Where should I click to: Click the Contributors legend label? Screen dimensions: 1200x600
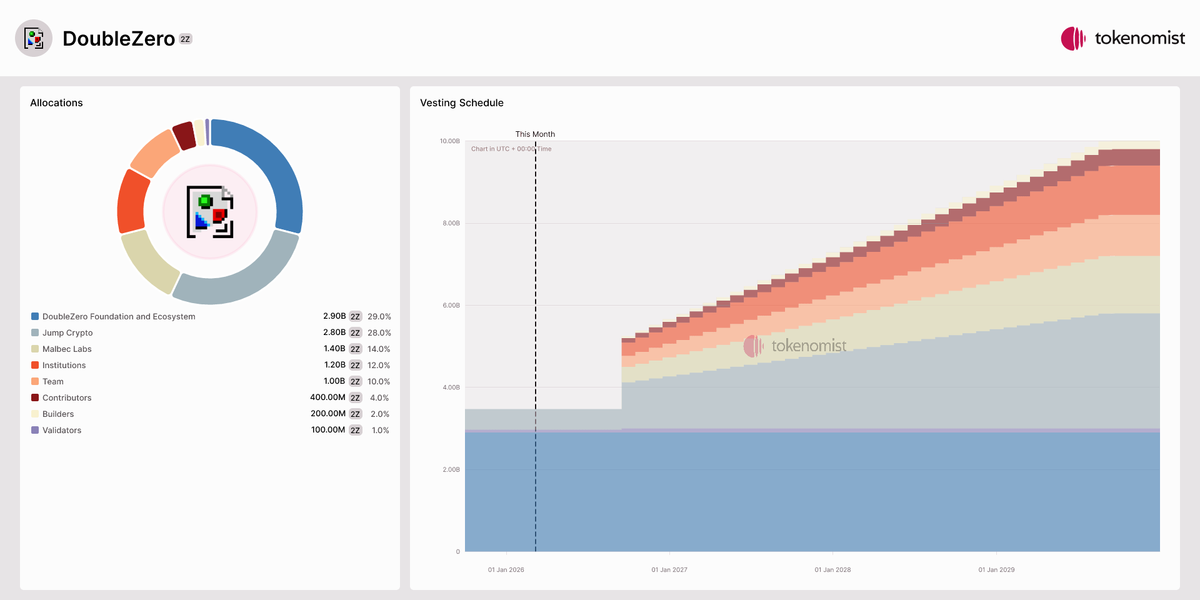66,398
